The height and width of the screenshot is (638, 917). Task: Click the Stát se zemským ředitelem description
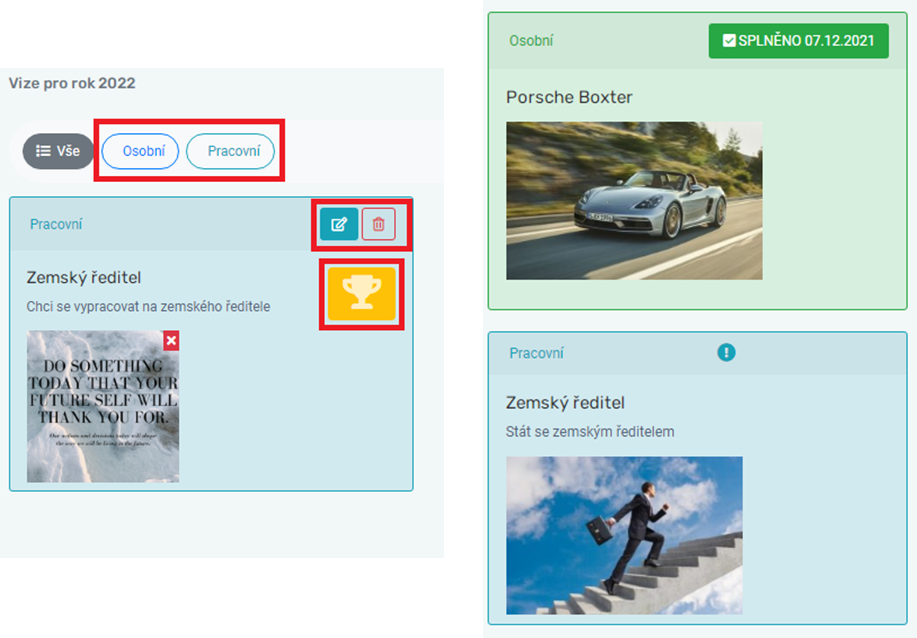(x=590, y=432)
